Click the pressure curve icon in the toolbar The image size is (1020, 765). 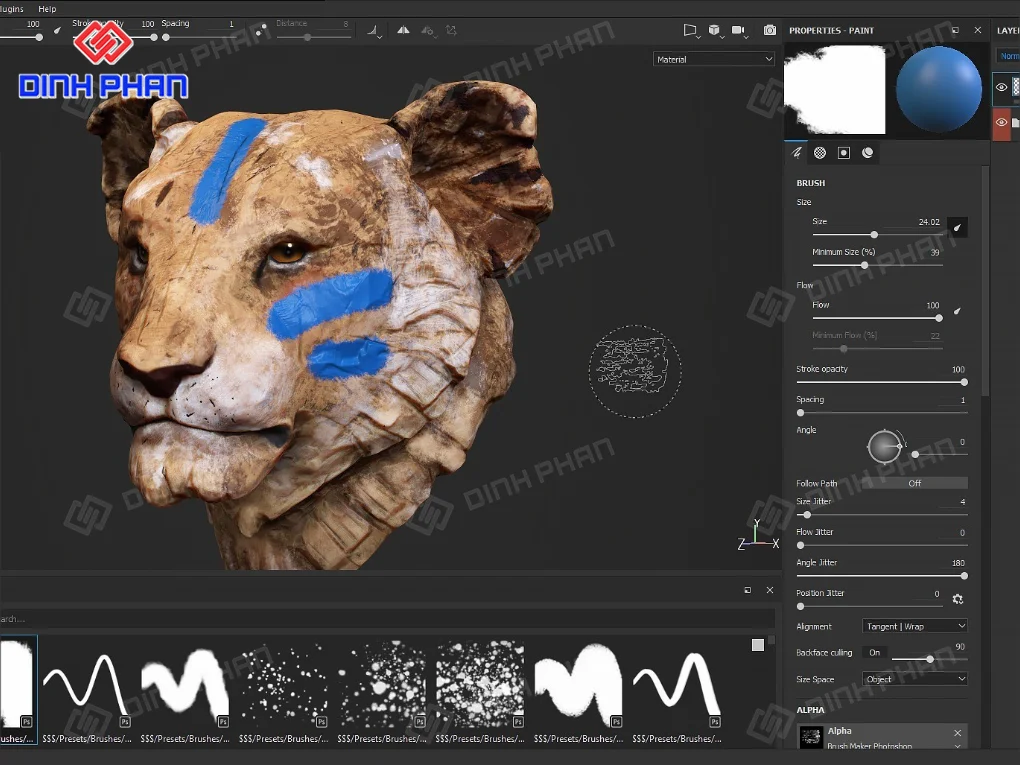tap(371, 30)
